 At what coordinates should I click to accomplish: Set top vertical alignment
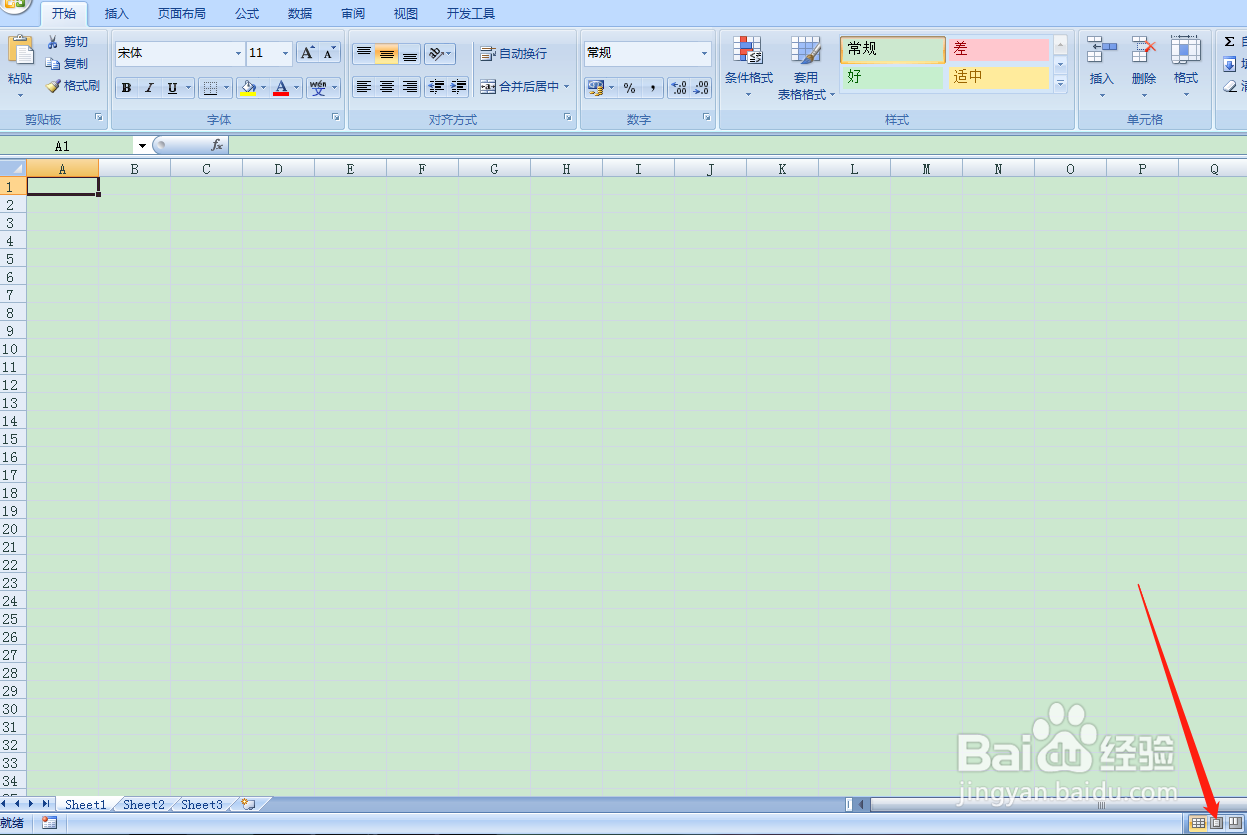click(x=364, y=53)
